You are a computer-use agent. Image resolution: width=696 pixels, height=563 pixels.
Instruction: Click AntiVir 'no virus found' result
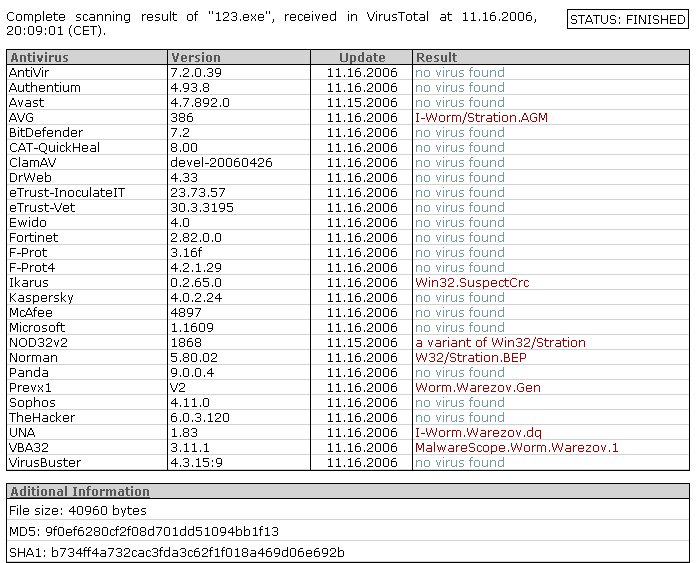pos(460,72)
